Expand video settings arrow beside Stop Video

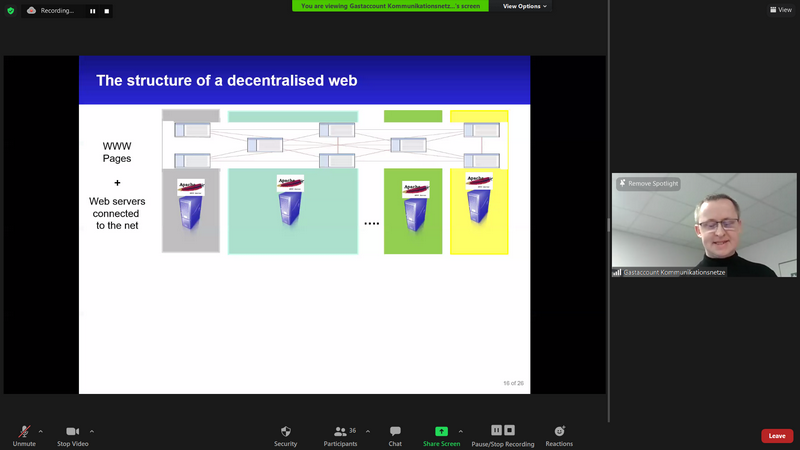click(92, 432)
